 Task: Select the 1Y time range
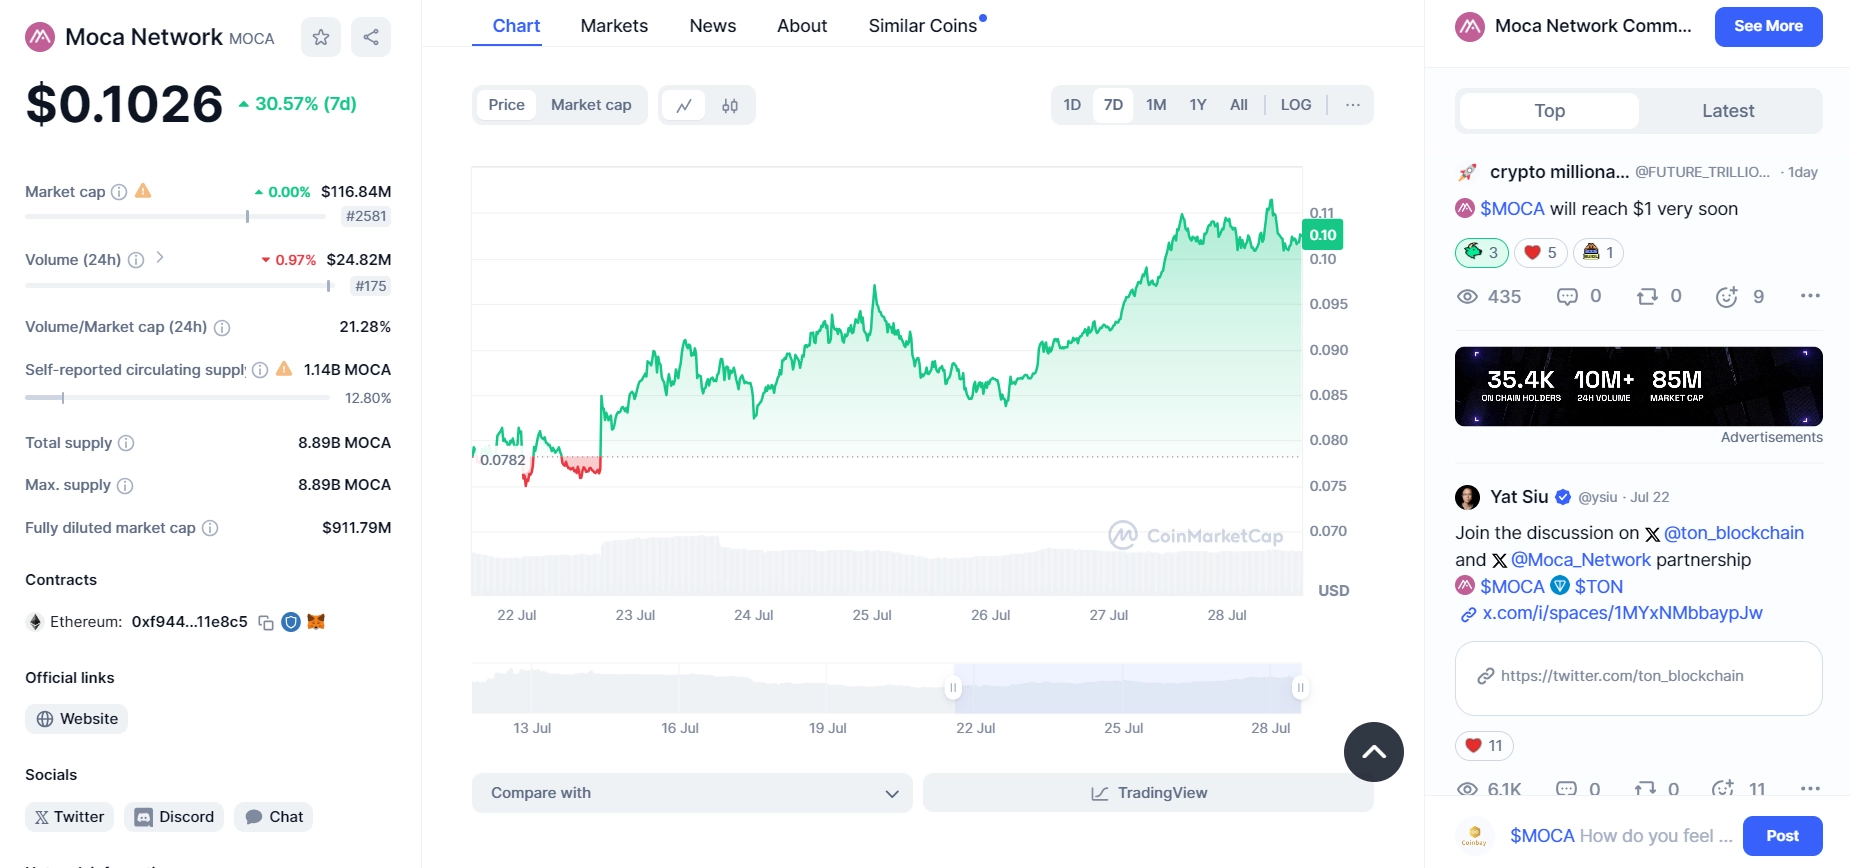[1198, 105]
